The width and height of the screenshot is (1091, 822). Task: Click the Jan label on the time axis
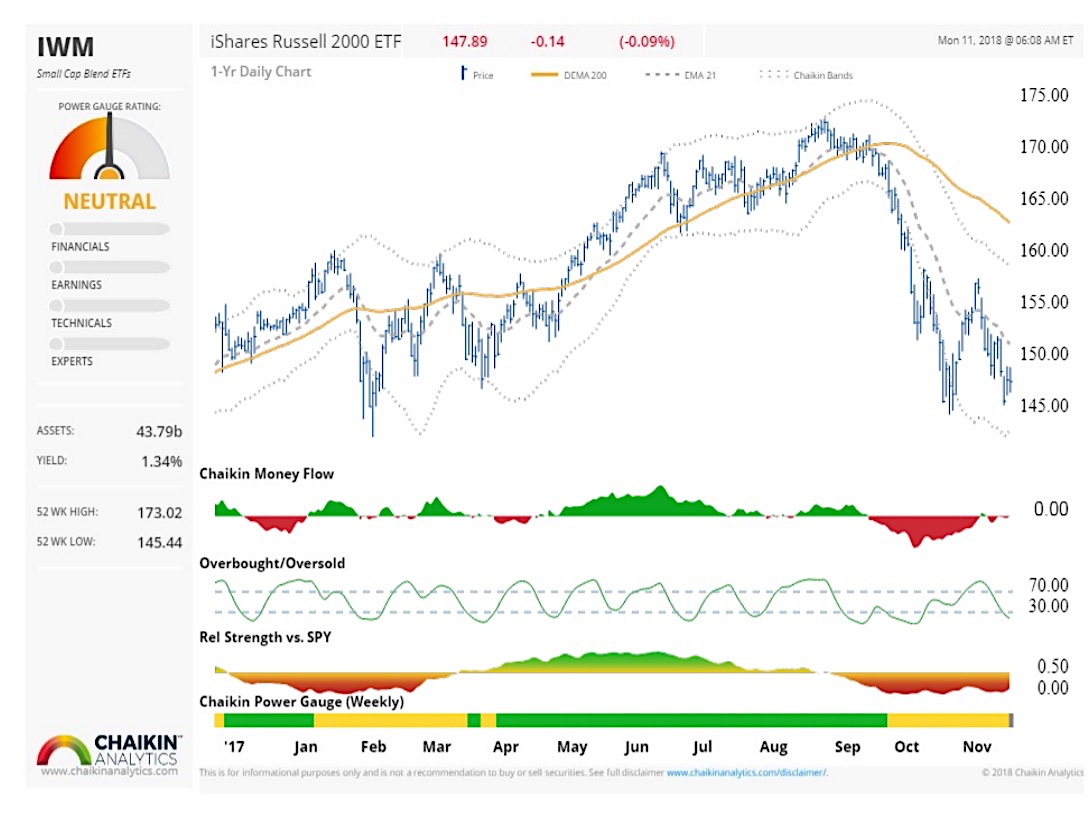pos(305,748)
